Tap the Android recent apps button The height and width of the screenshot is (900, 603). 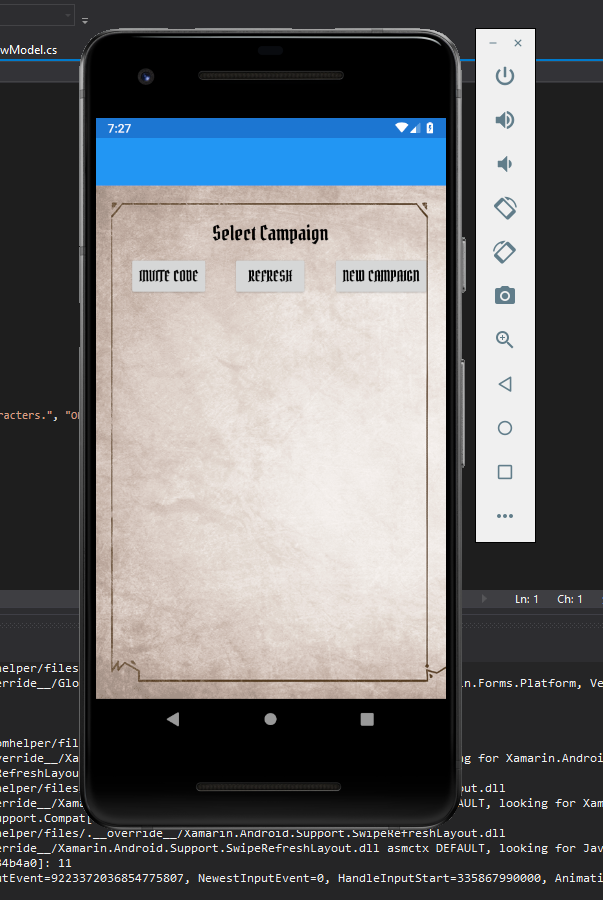[x=367, y=719]
